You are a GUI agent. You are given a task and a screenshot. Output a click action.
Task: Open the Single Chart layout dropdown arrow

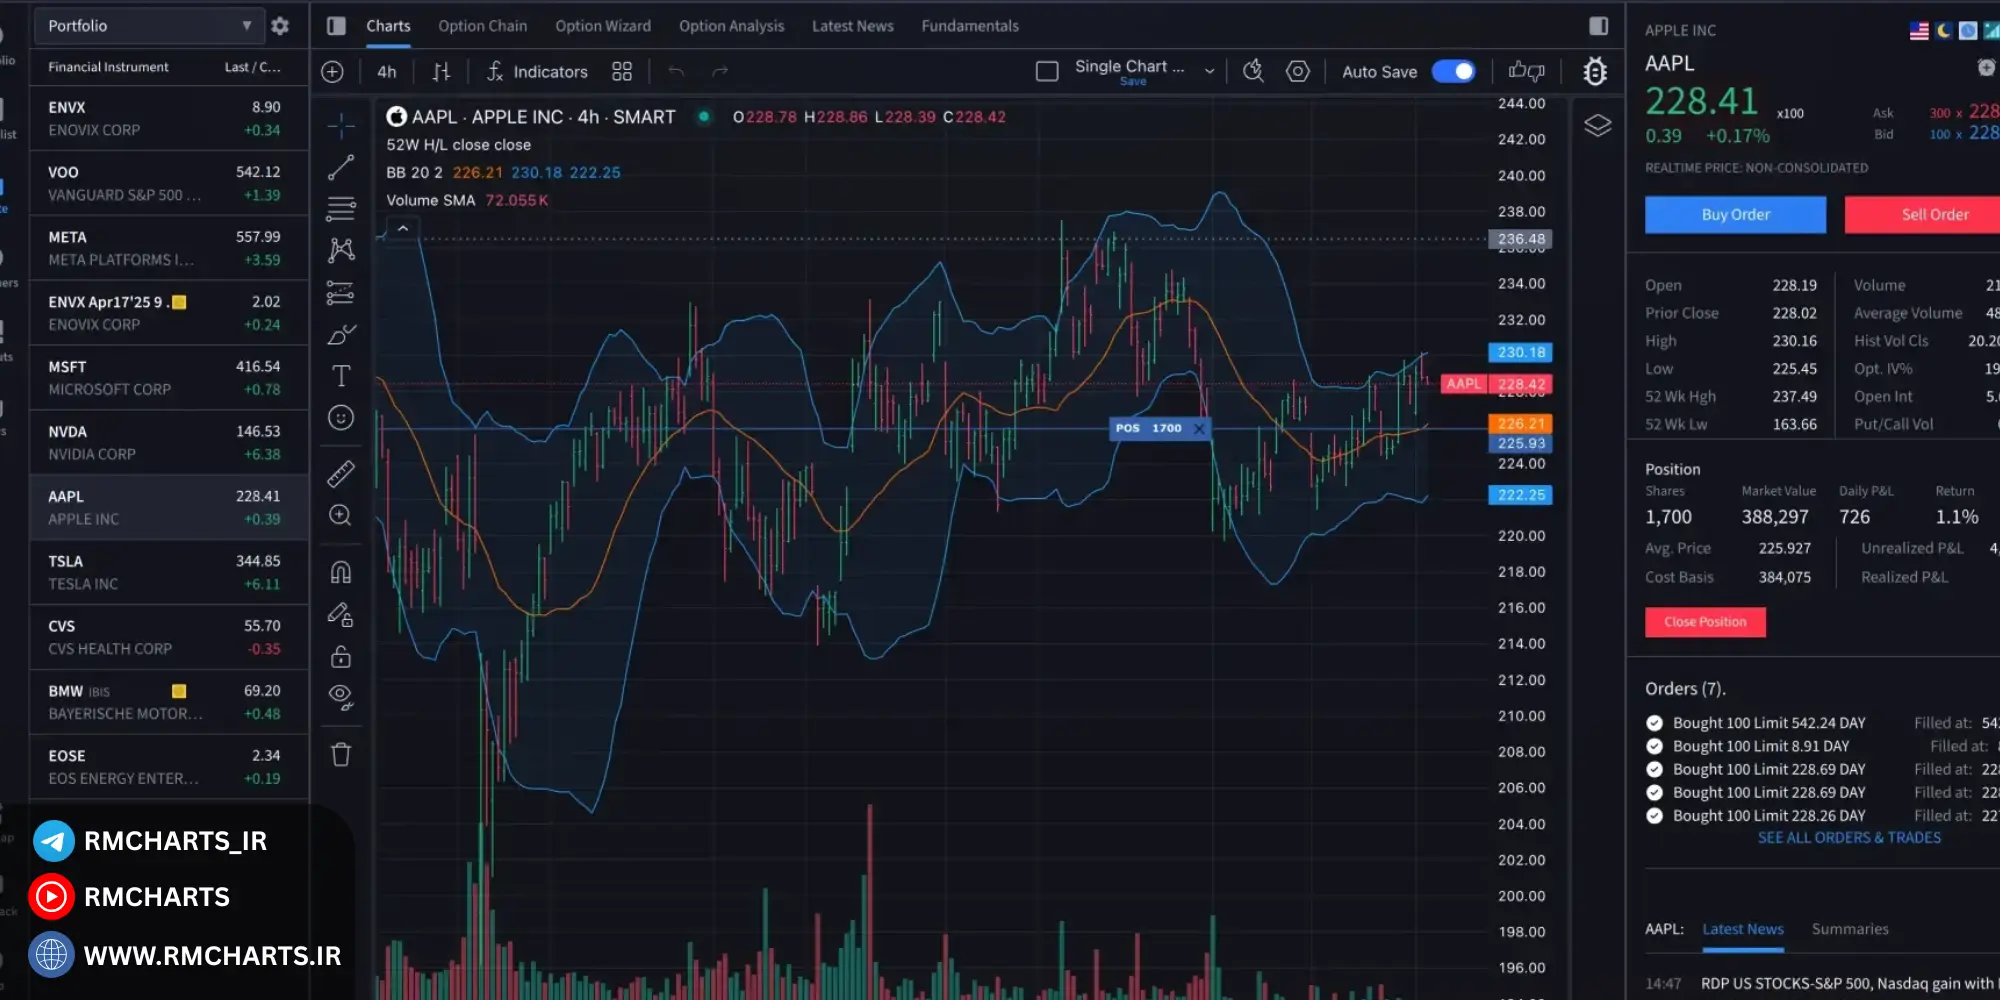(x=1209, y=72)
